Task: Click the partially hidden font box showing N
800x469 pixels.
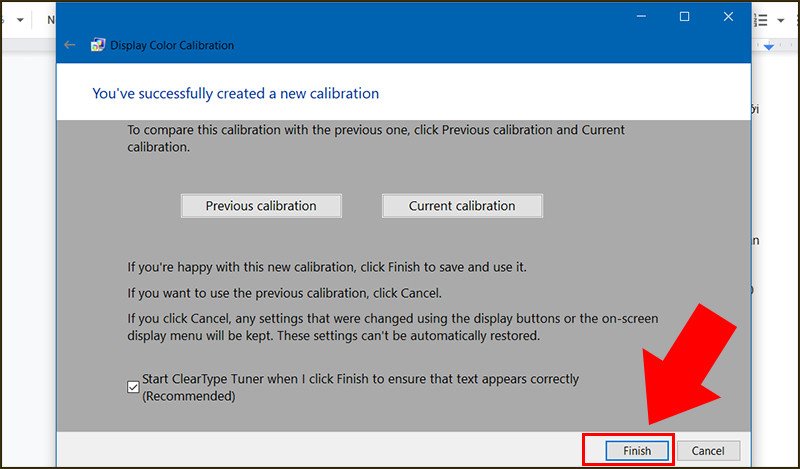Action: 49,19
